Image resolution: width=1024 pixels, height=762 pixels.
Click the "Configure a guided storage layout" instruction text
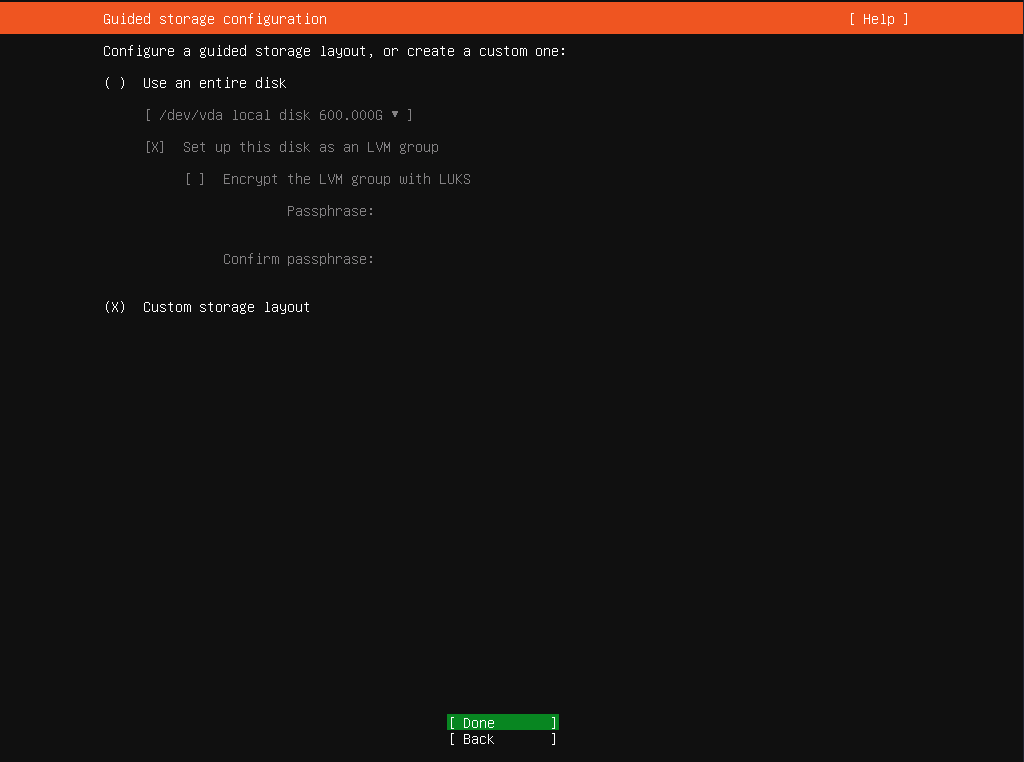[x=334, y=51]
